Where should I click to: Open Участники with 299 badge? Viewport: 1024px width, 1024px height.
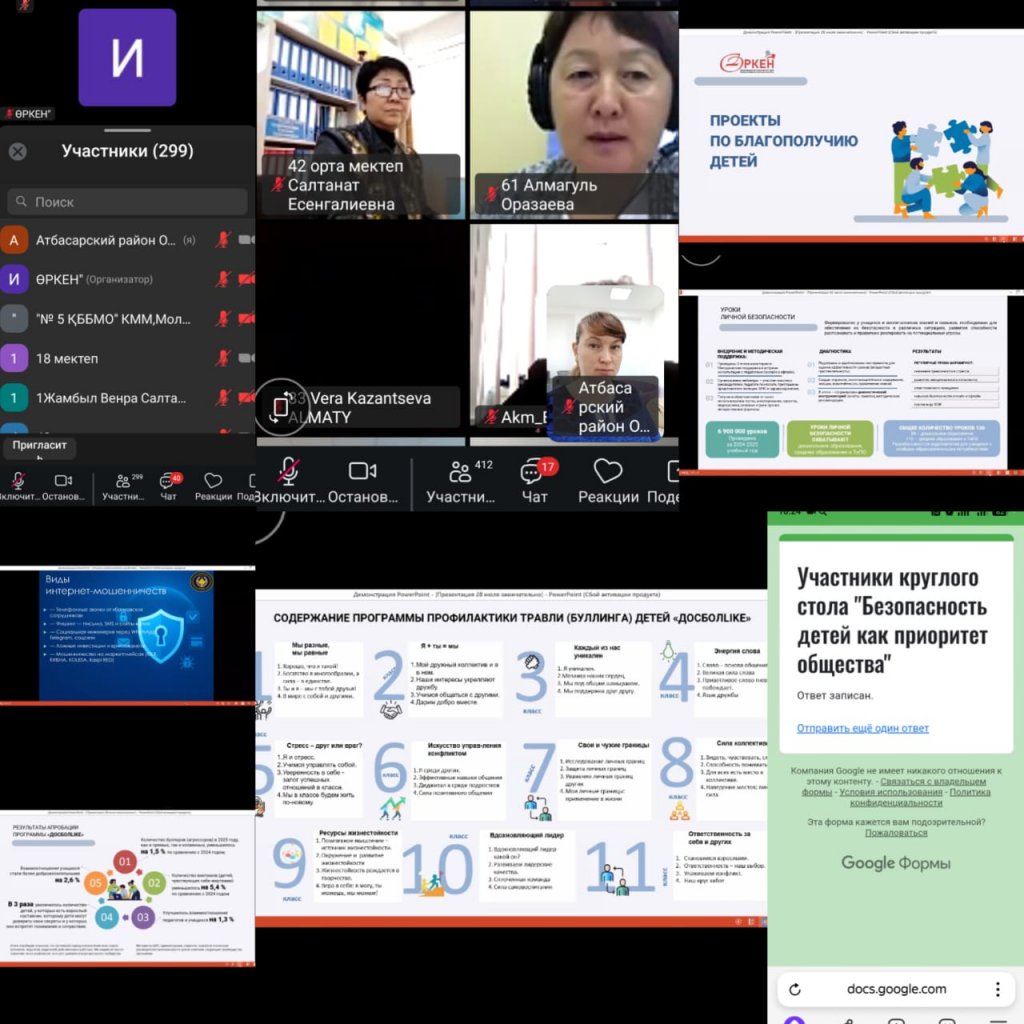[124, 486]
